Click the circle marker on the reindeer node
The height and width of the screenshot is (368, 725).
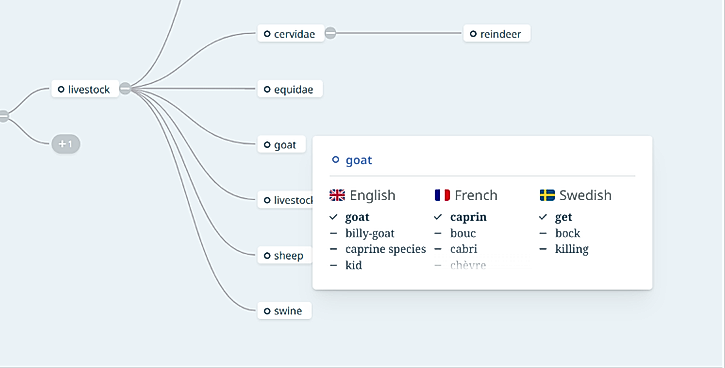pyautogui.click(x=473, y=34)
